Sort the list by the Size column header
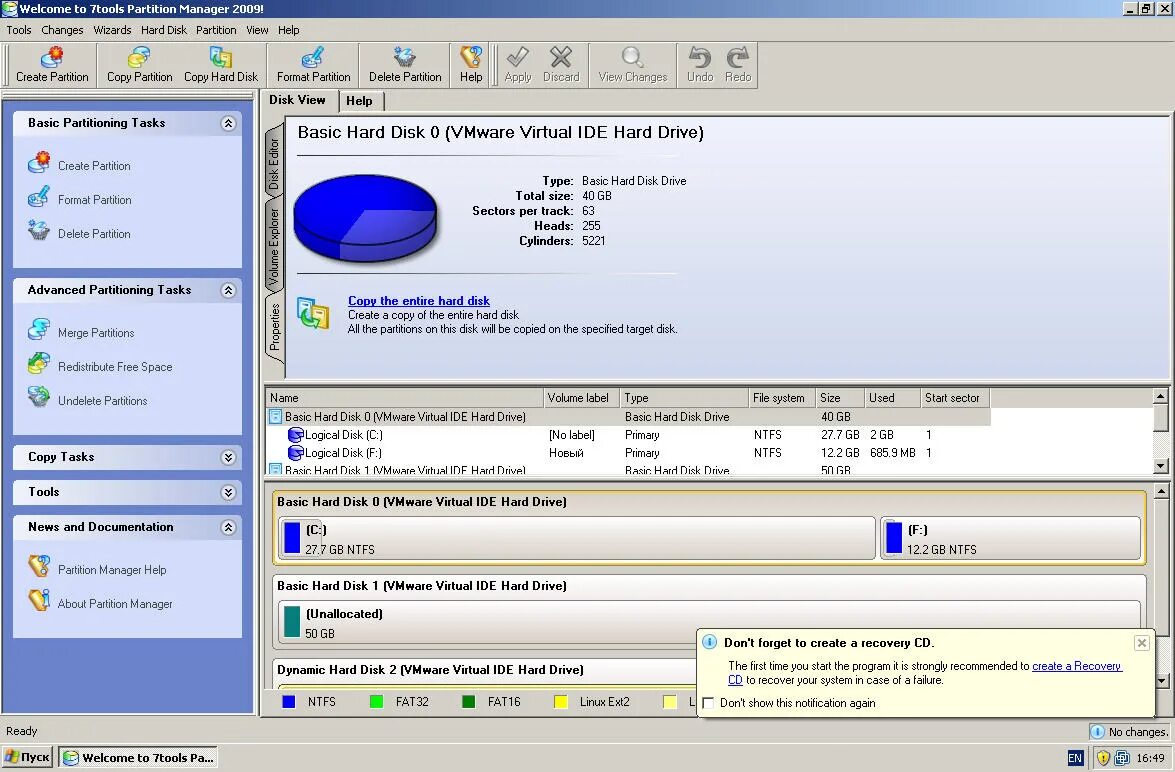 coord(839,398)
